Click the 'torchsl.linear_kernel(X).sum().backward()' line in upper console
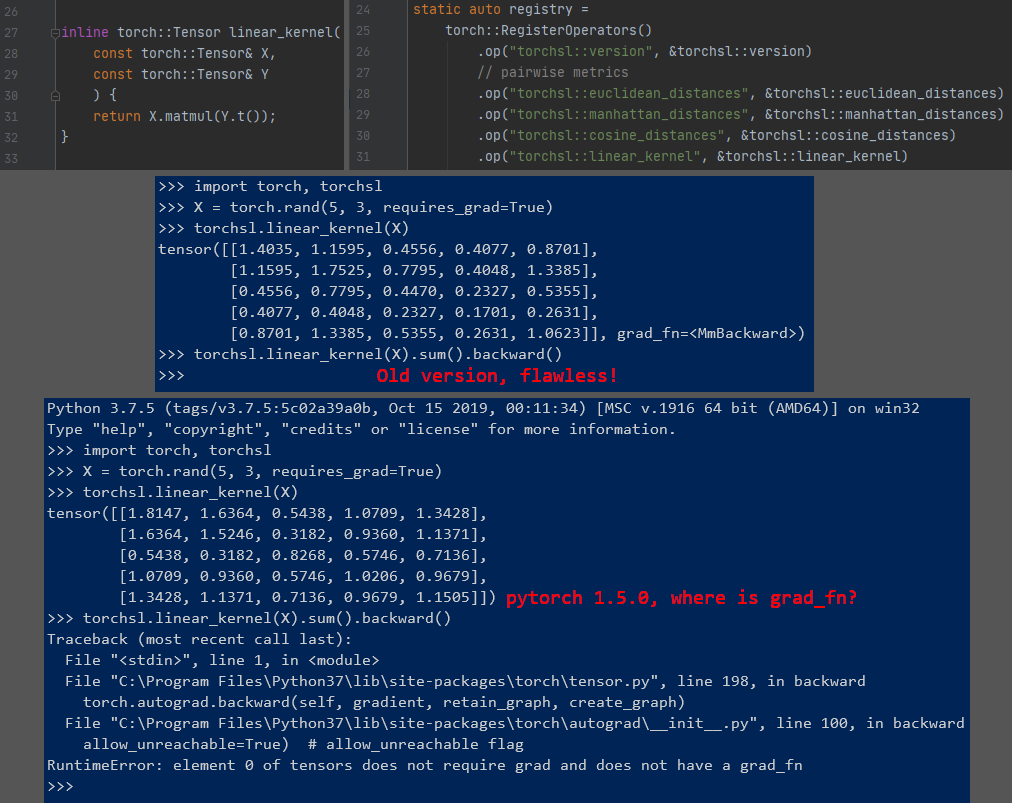1012x803 pixels. (378, 355)
